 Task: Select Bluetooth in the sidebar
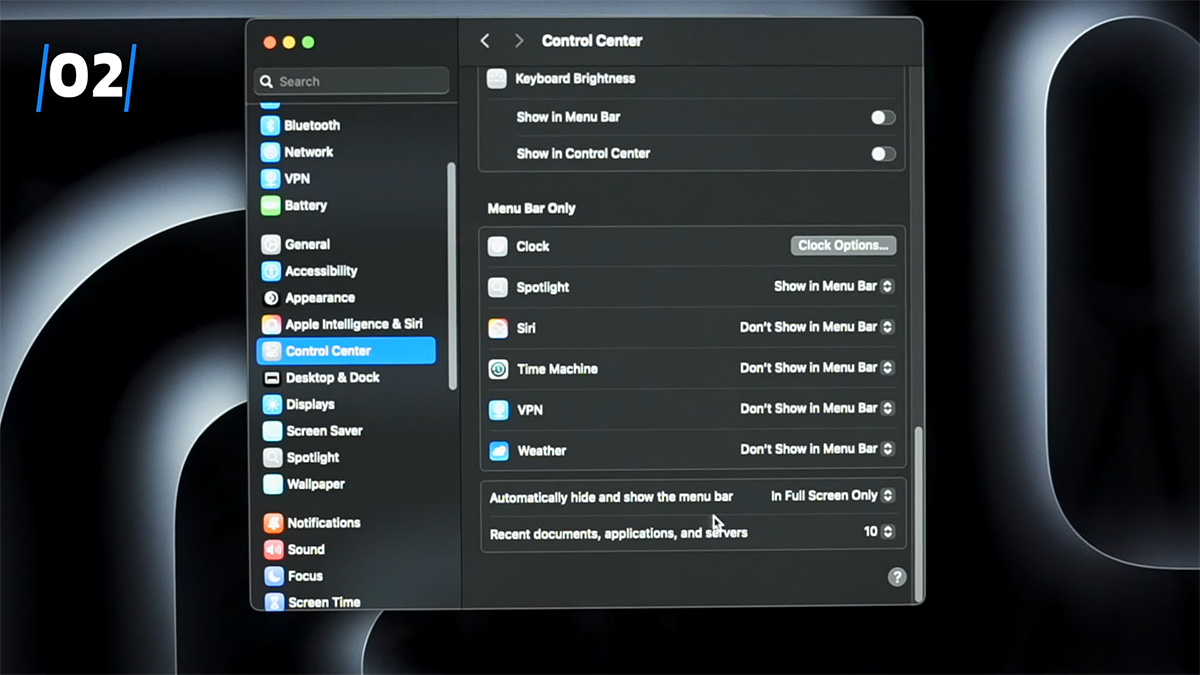[312, 125]
